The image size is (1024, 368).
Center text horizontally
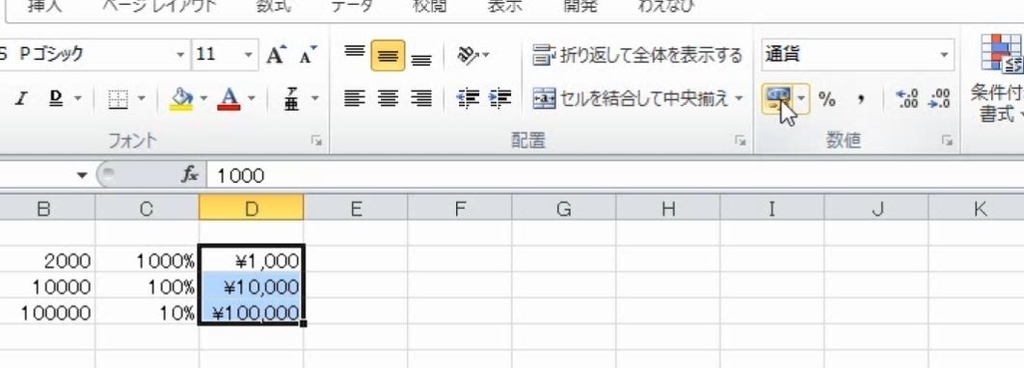[x=388, y=99]
